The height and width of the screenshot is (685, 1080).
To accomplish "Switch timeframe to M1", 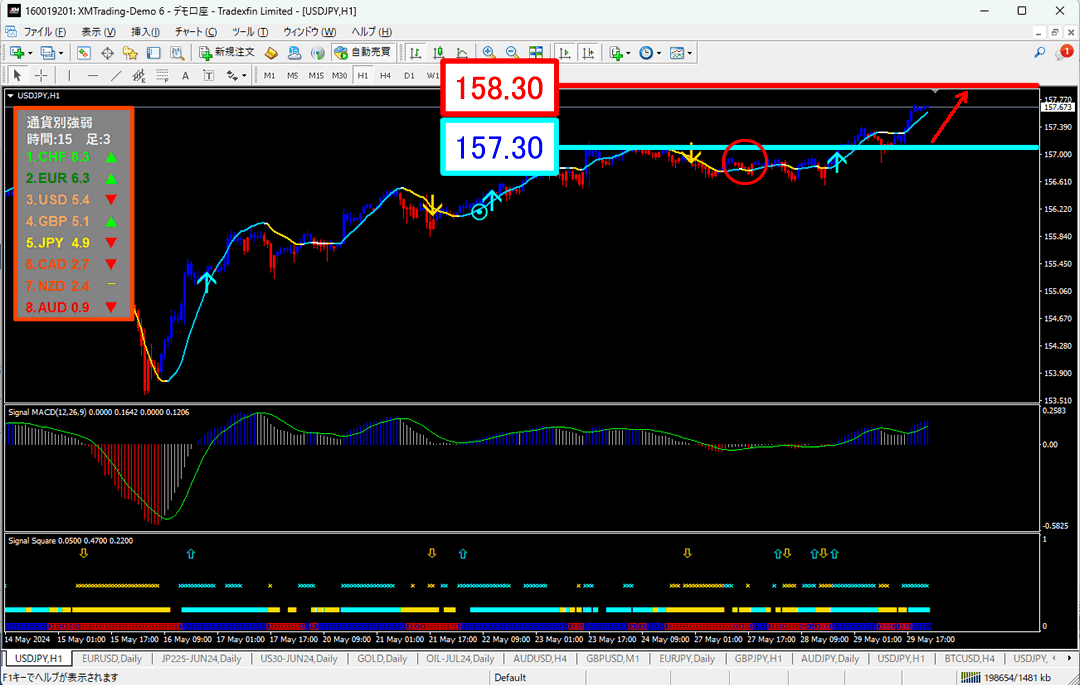I will [269, 75].
